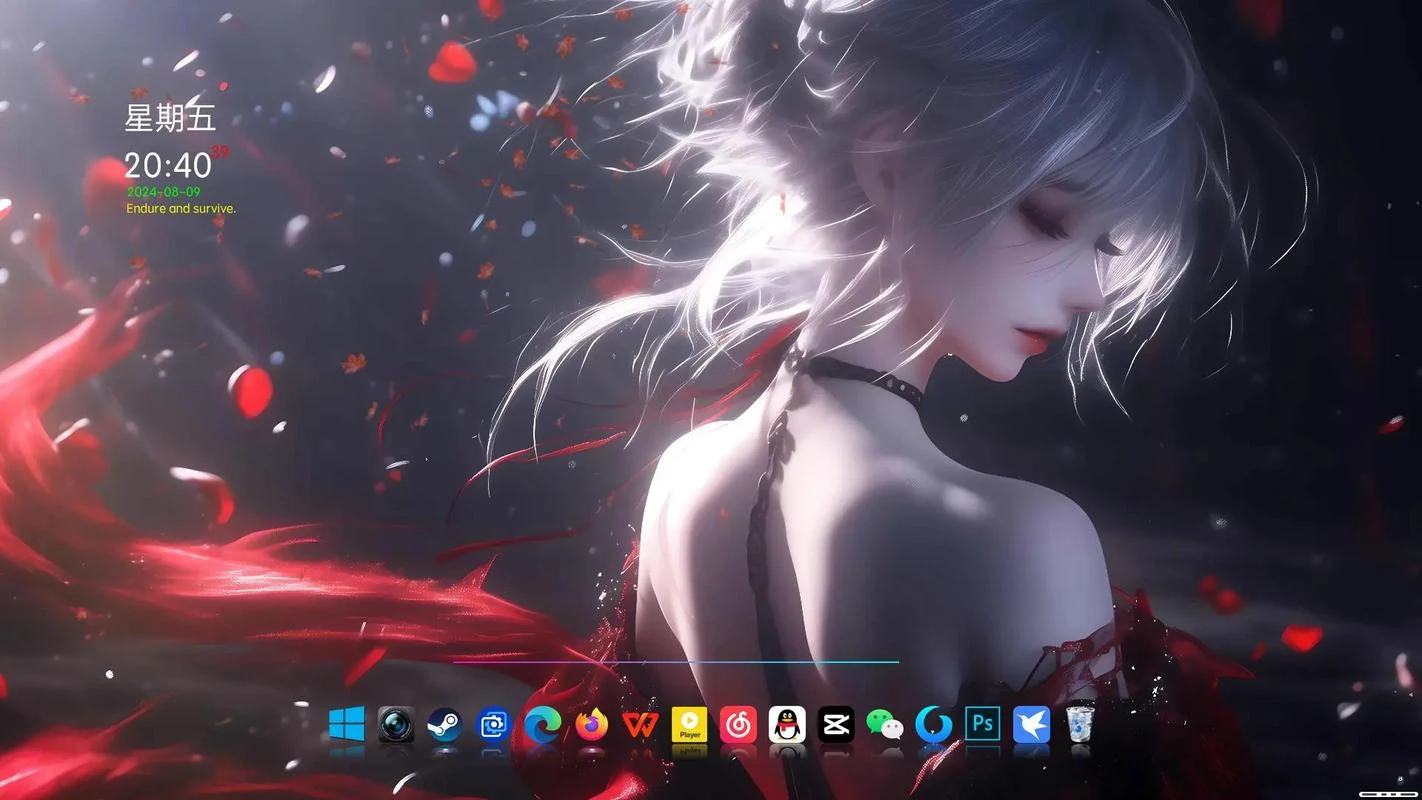Viewport: 1422px width, 800px height.
Task: Launch WPS Office icon
Action: point(641,724)
